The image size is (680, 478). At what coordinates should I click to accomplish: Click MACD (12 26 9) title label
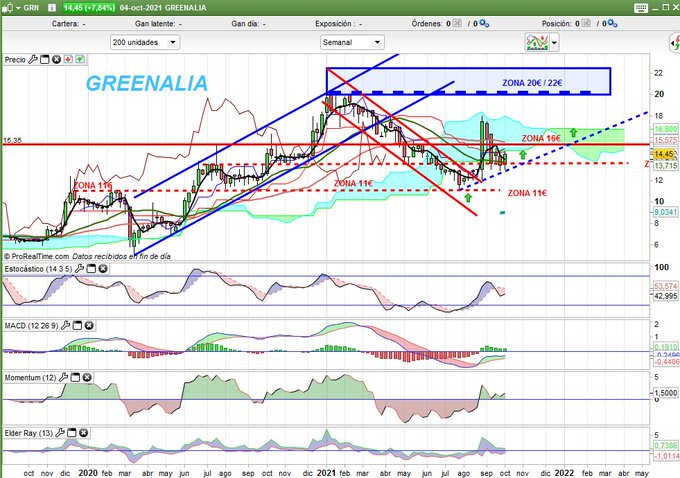click(31, 325)
